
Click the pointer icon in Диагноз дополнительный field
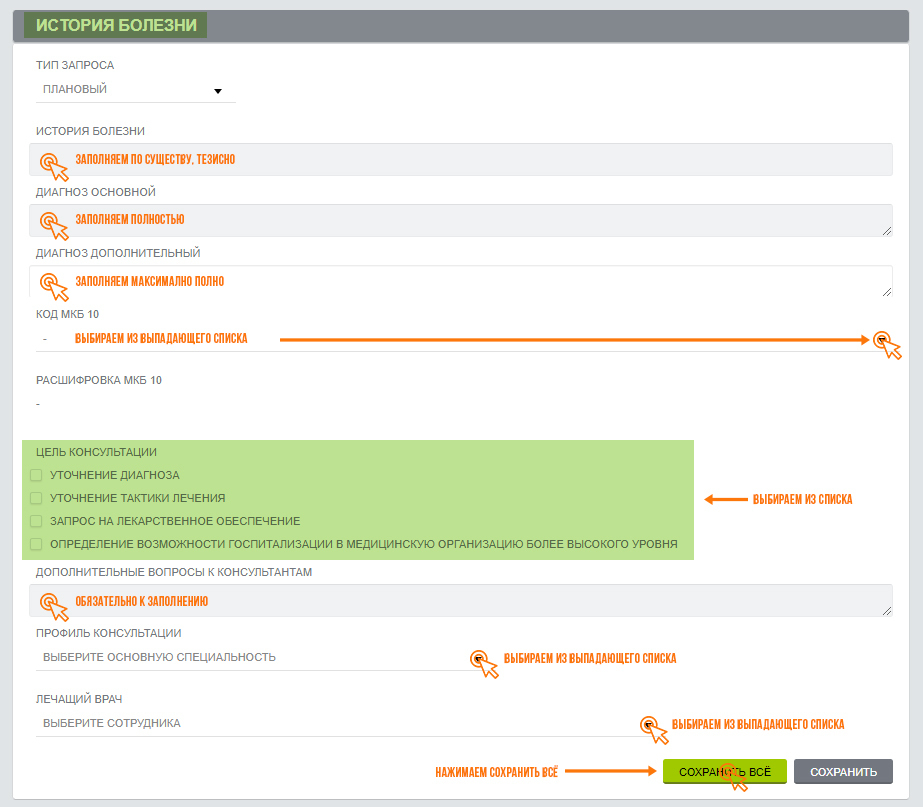pos(52,285)
